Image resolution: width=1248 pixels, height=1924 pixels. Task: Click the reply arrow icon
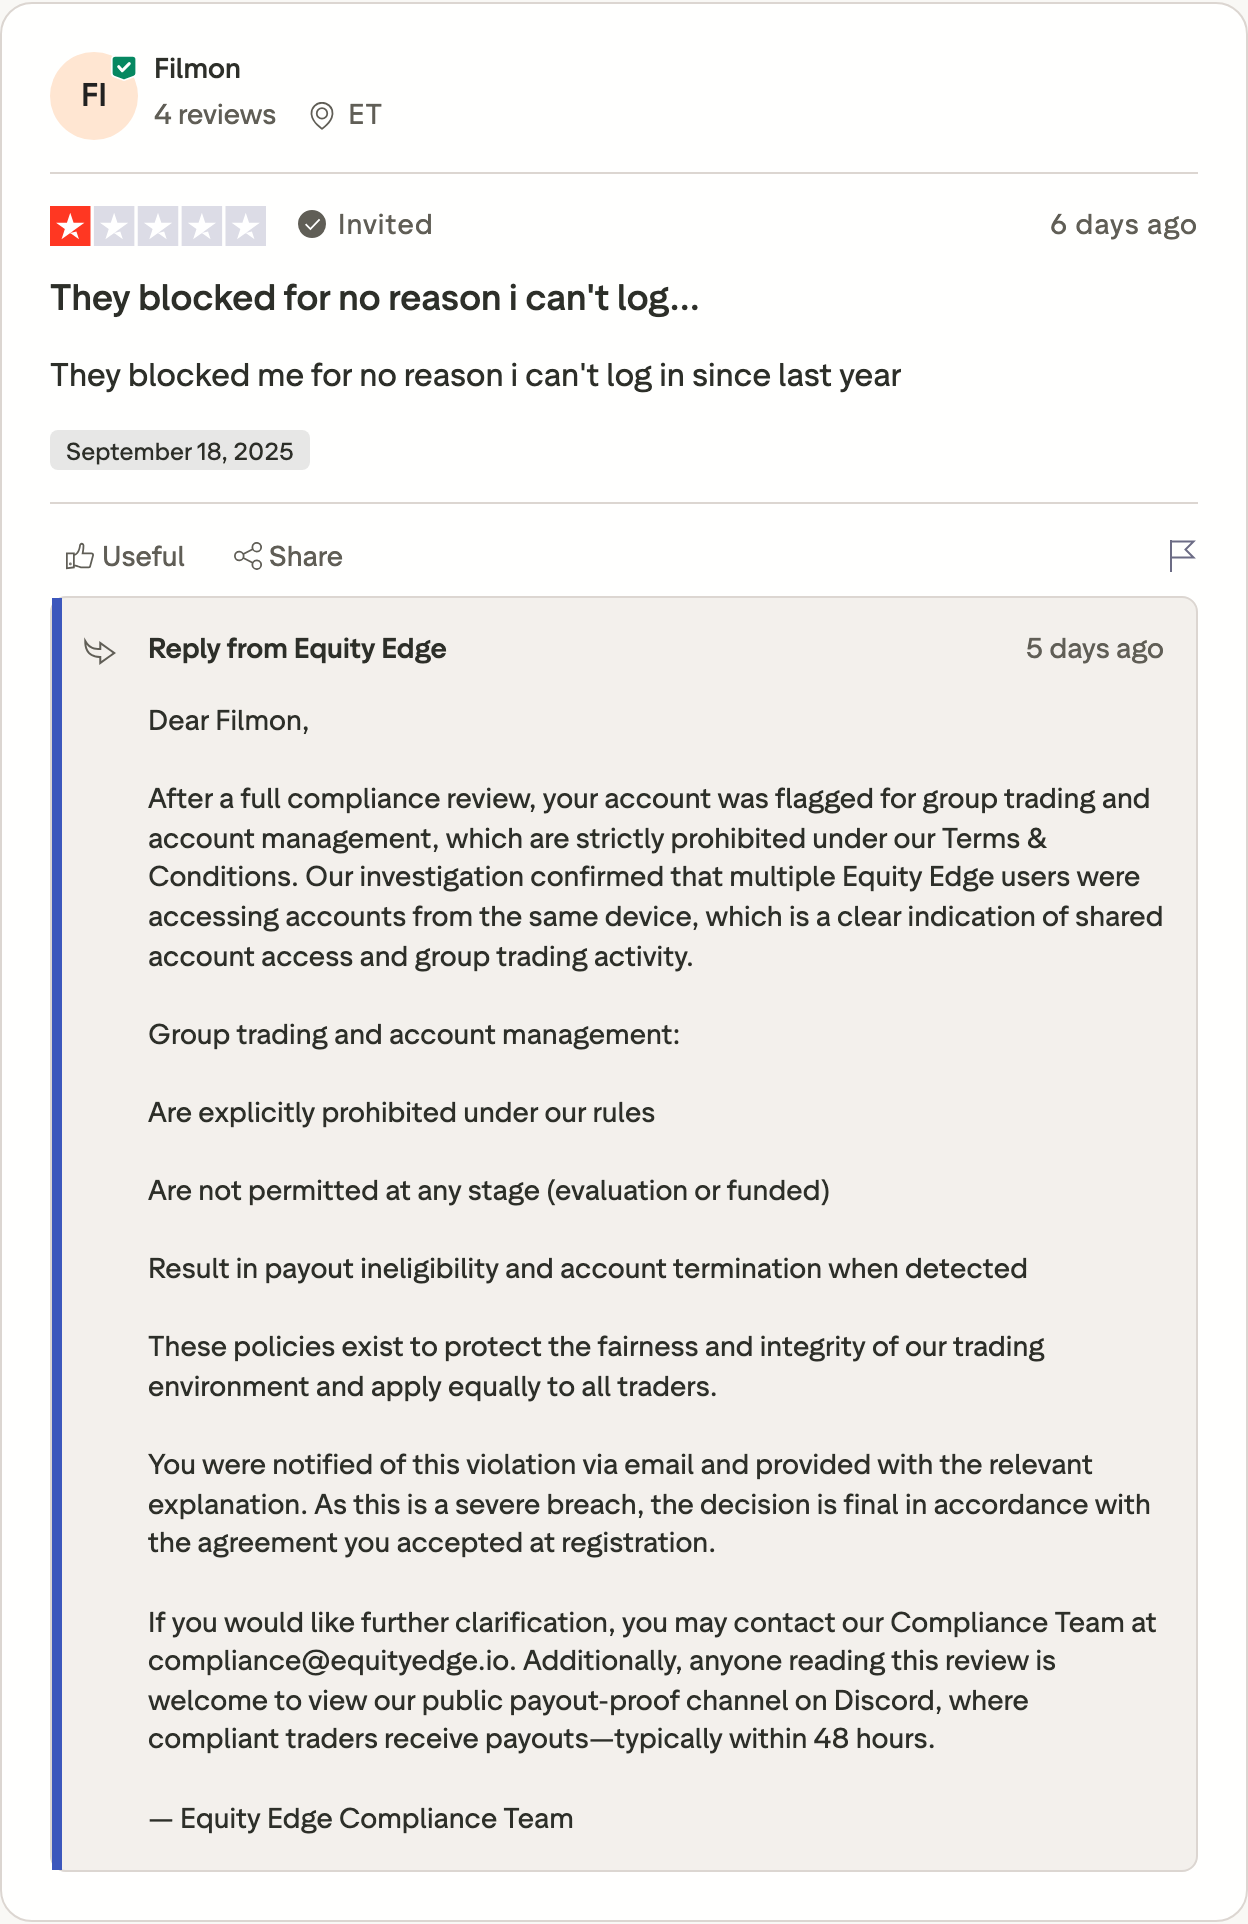click(x=100, y=651)
